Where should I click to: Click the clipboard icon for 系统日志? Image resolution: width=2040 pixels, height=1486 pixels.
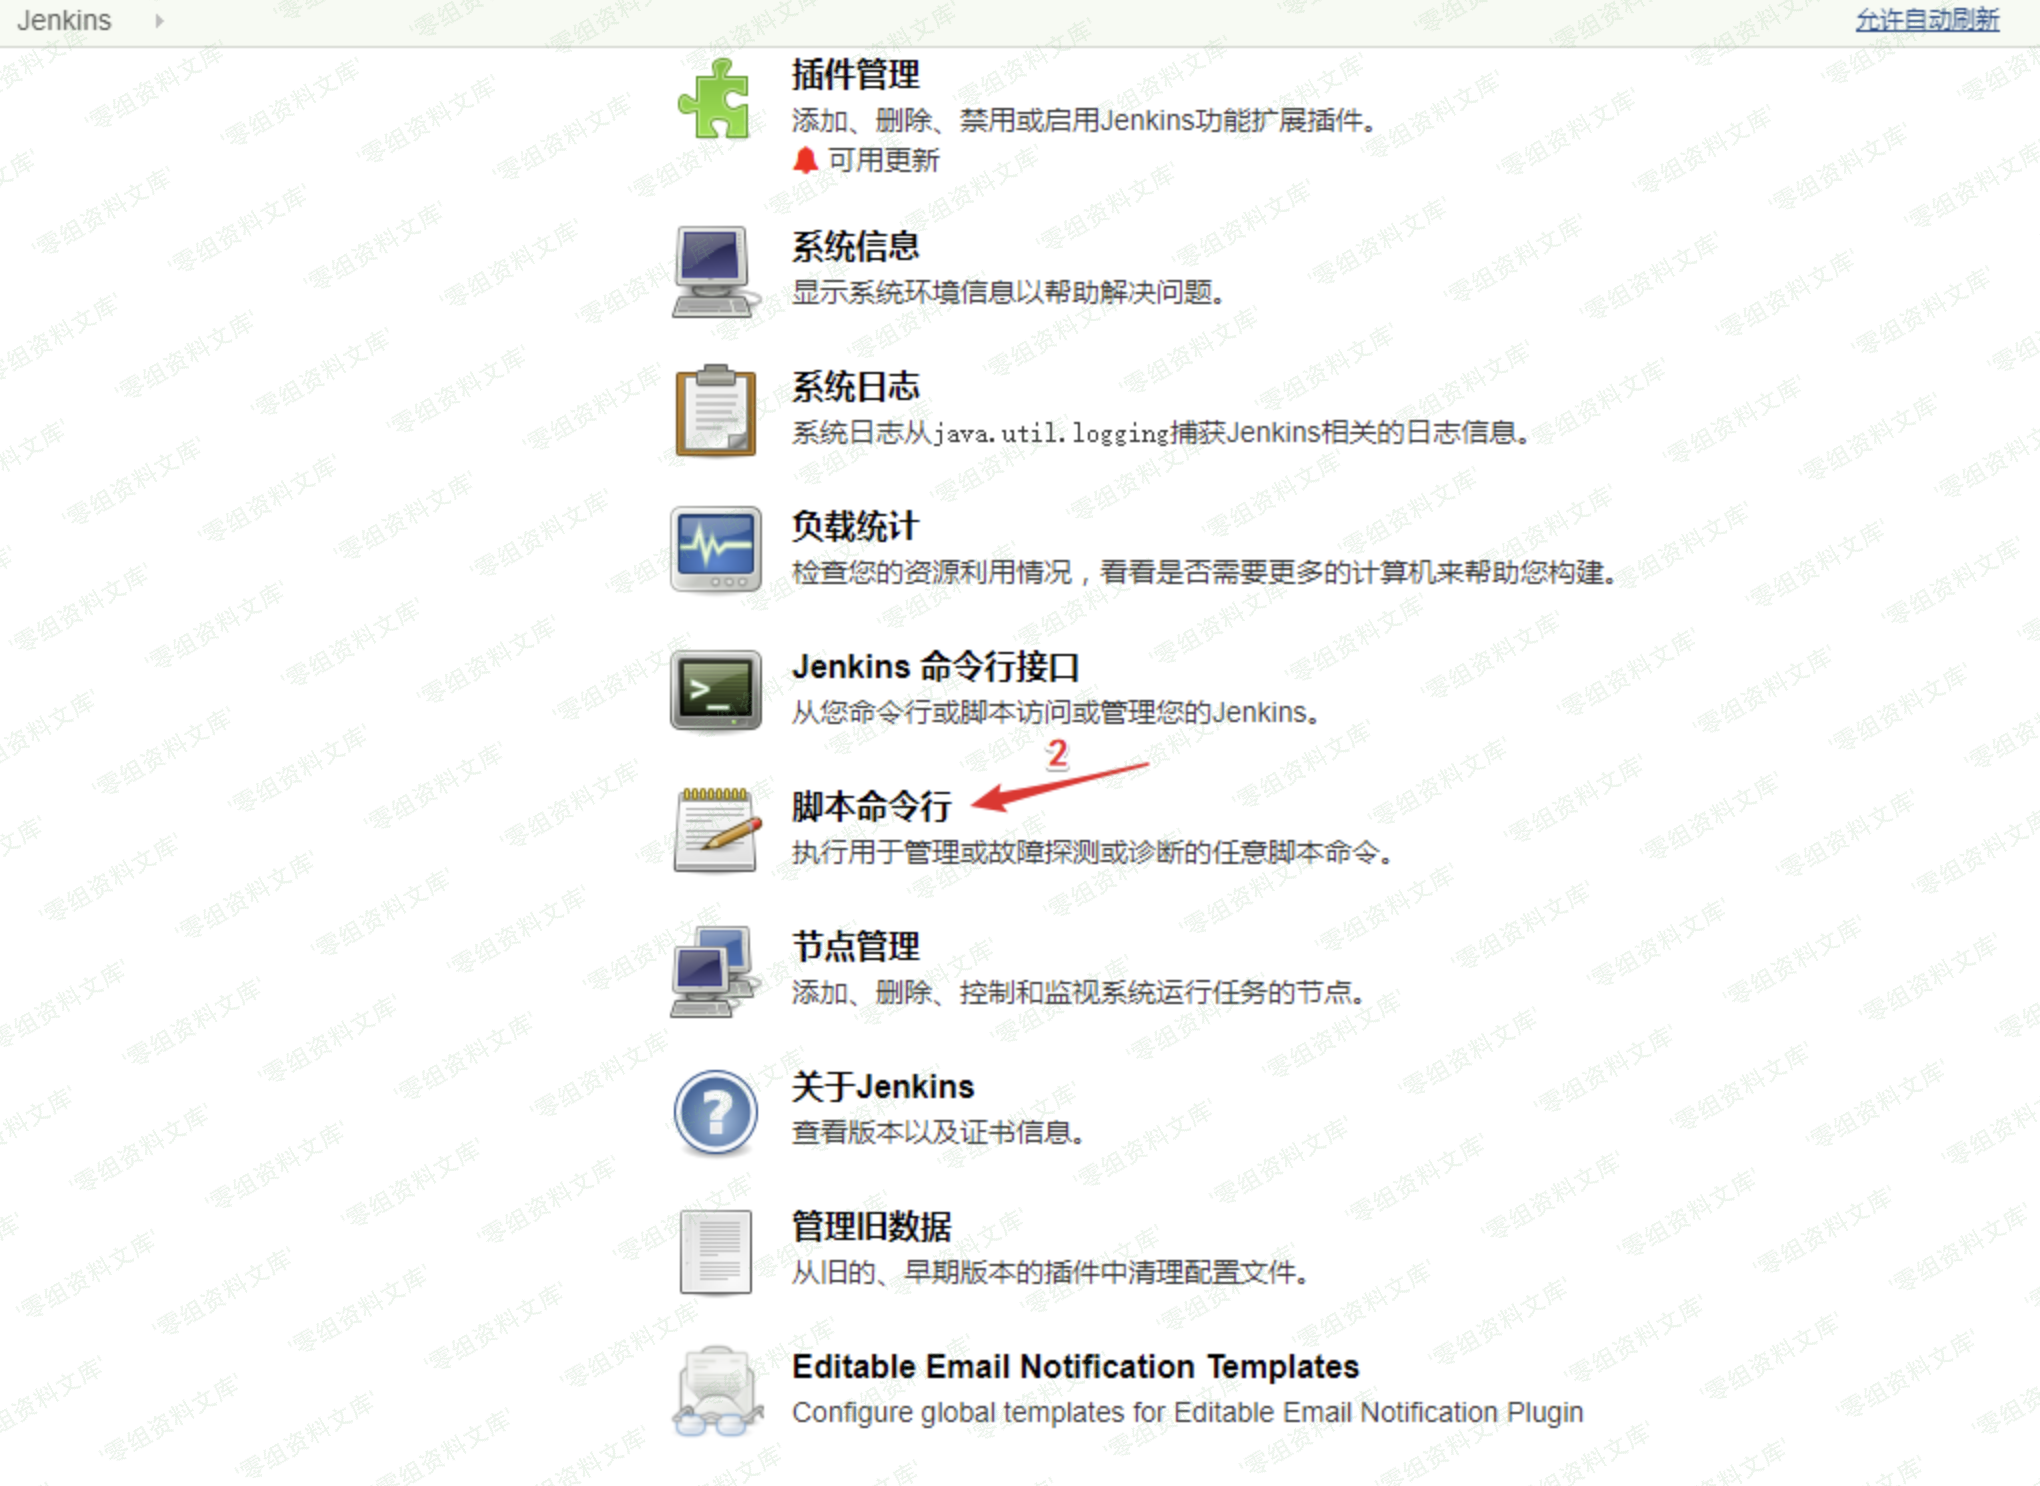point(715,410)
